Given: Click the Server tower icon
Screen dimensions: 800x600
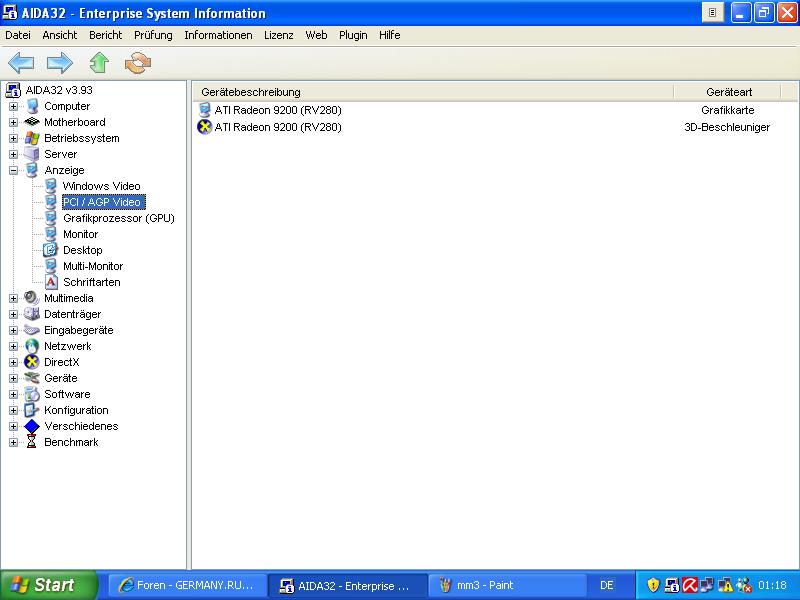Looking at the screenshot, I should pos(32,154).
